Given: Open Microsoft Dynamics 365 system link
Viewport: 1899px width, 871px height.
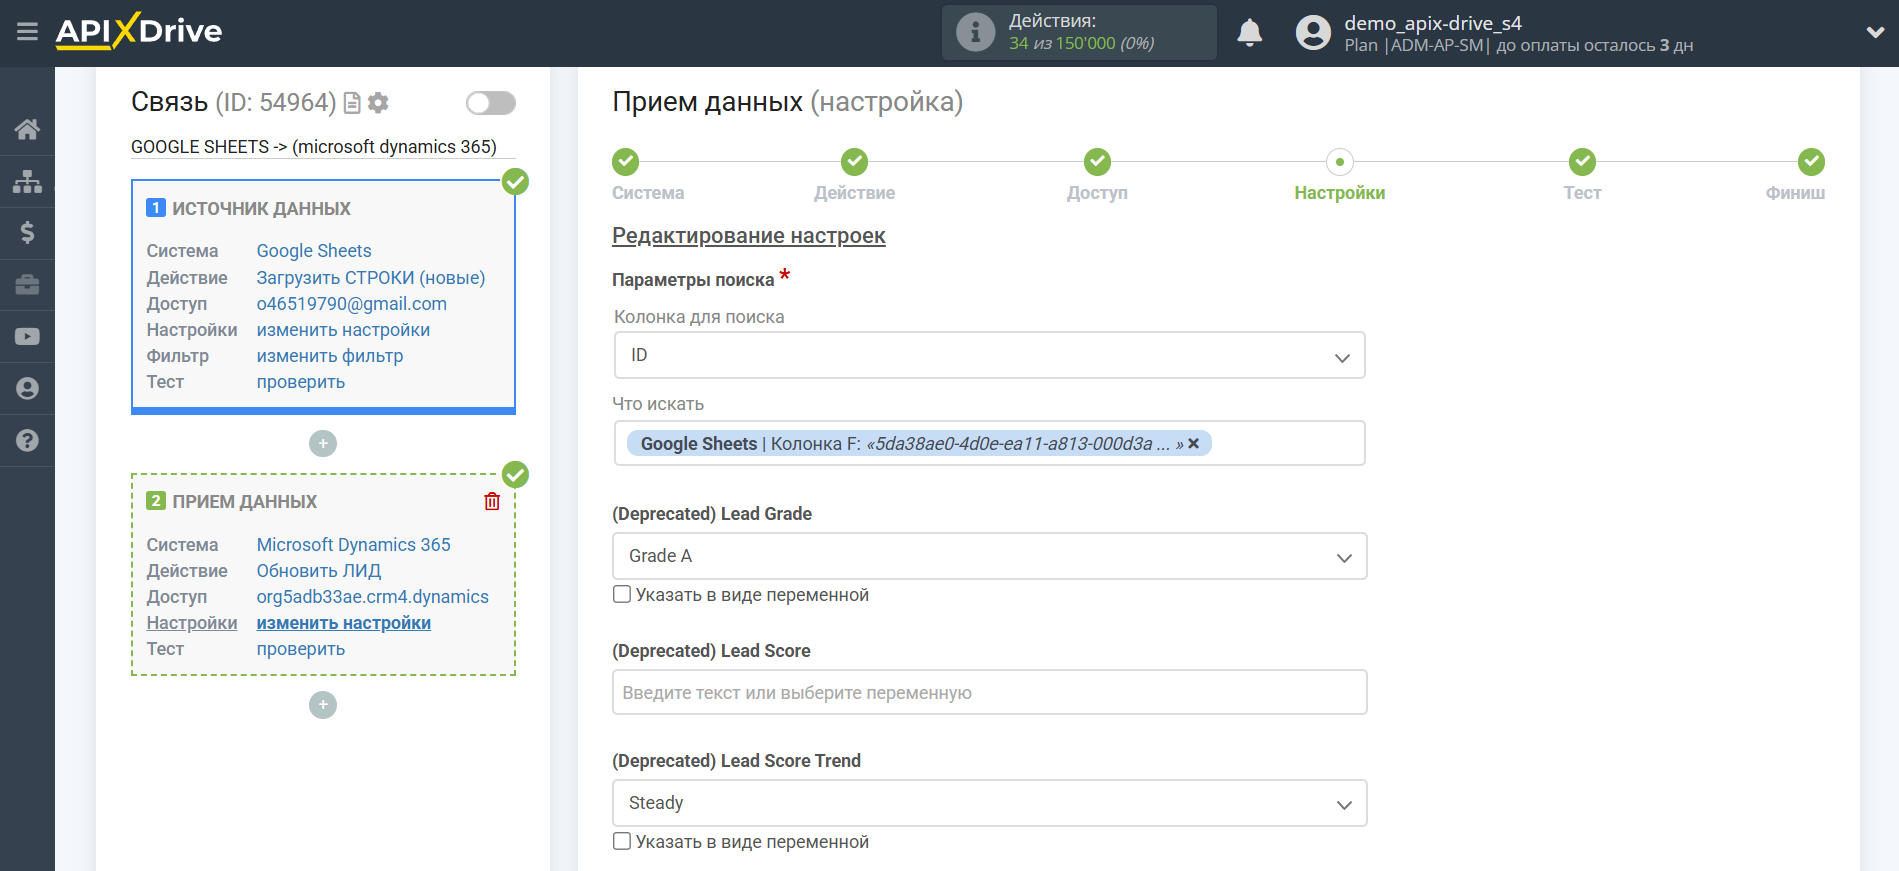Looking at the screenshot, I should (x=354, y=545).
